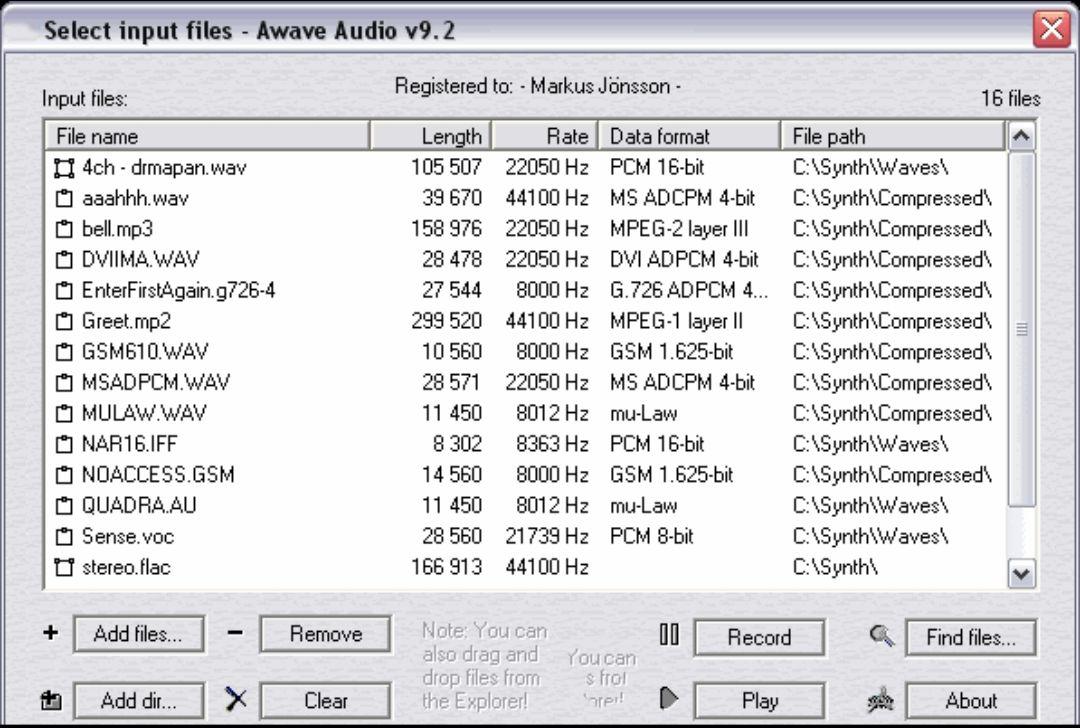
Task: Click the file icon beside Sense.voc
Action: tap(64, 537)
